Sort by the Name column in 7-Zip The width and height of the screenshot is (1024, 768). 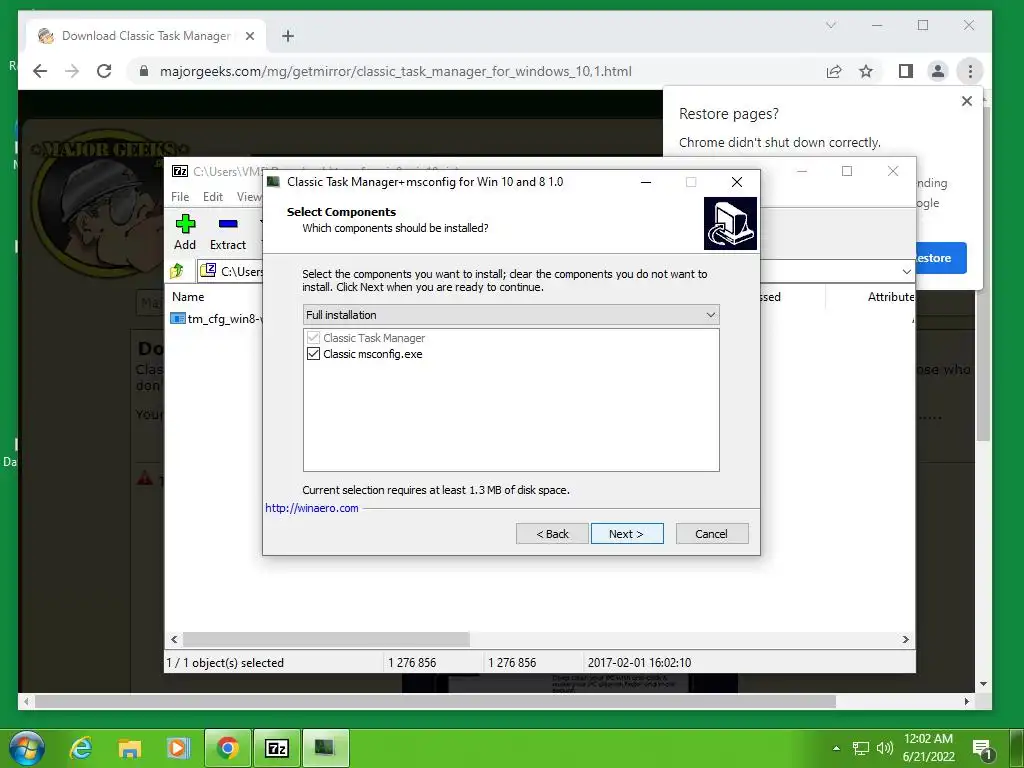[x=188, y=296]
